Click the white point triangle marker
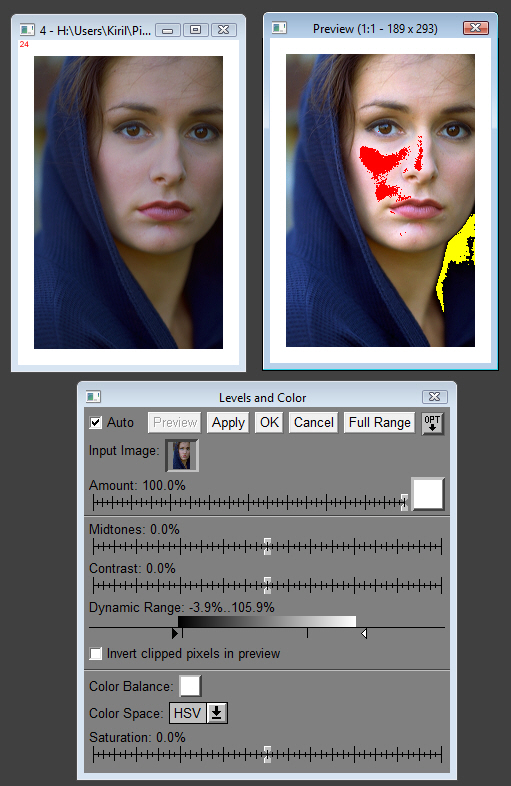 (364, 634)
